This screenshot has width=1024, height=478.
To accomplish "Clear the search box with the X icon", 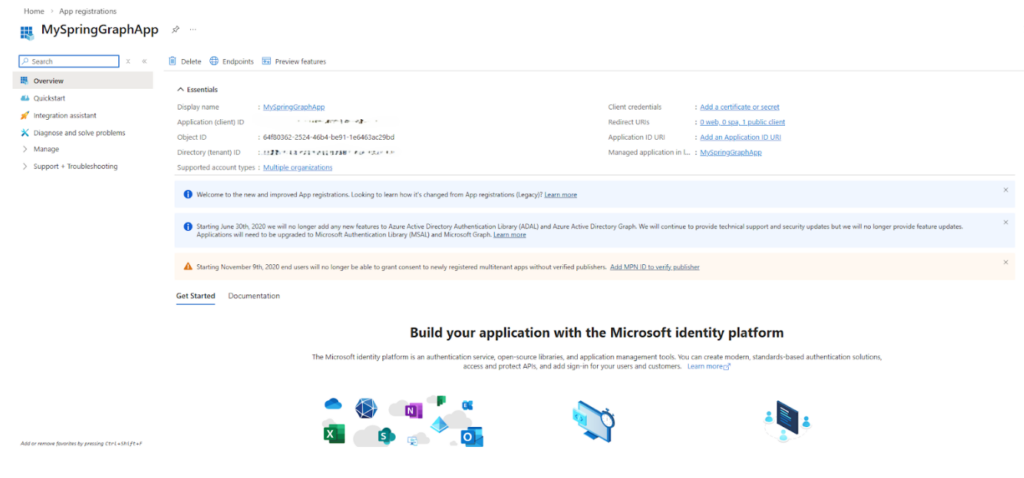I will pos(128,61).
